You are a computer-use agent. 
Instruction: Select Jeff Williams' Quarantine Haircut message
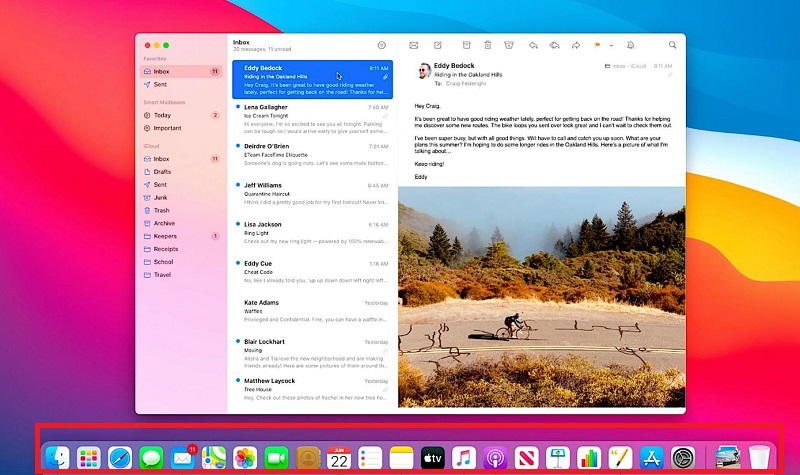click(312, 193)
